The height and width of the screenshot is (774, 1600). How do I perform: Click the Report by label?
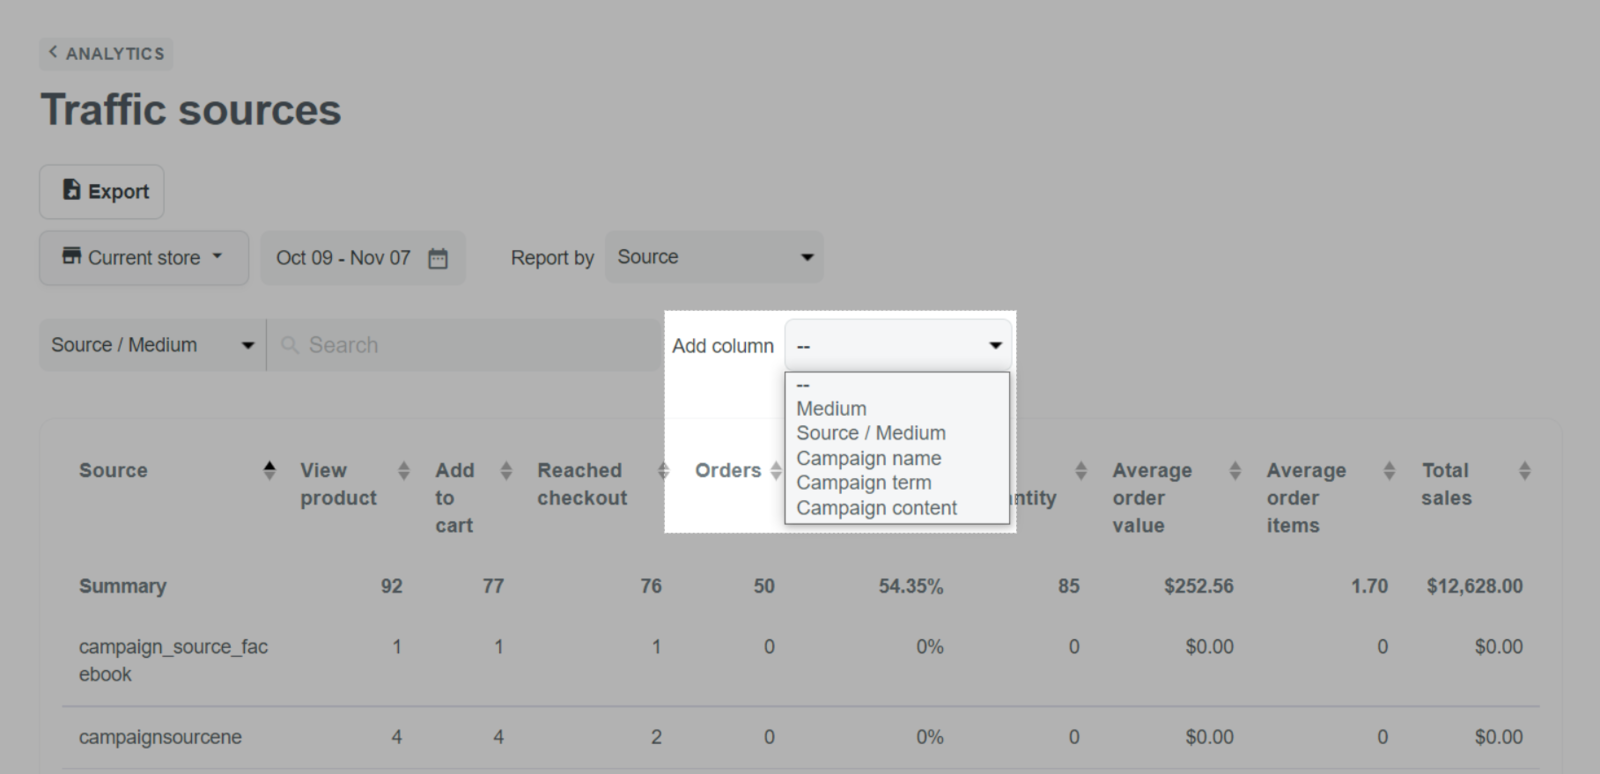[552, 258]
